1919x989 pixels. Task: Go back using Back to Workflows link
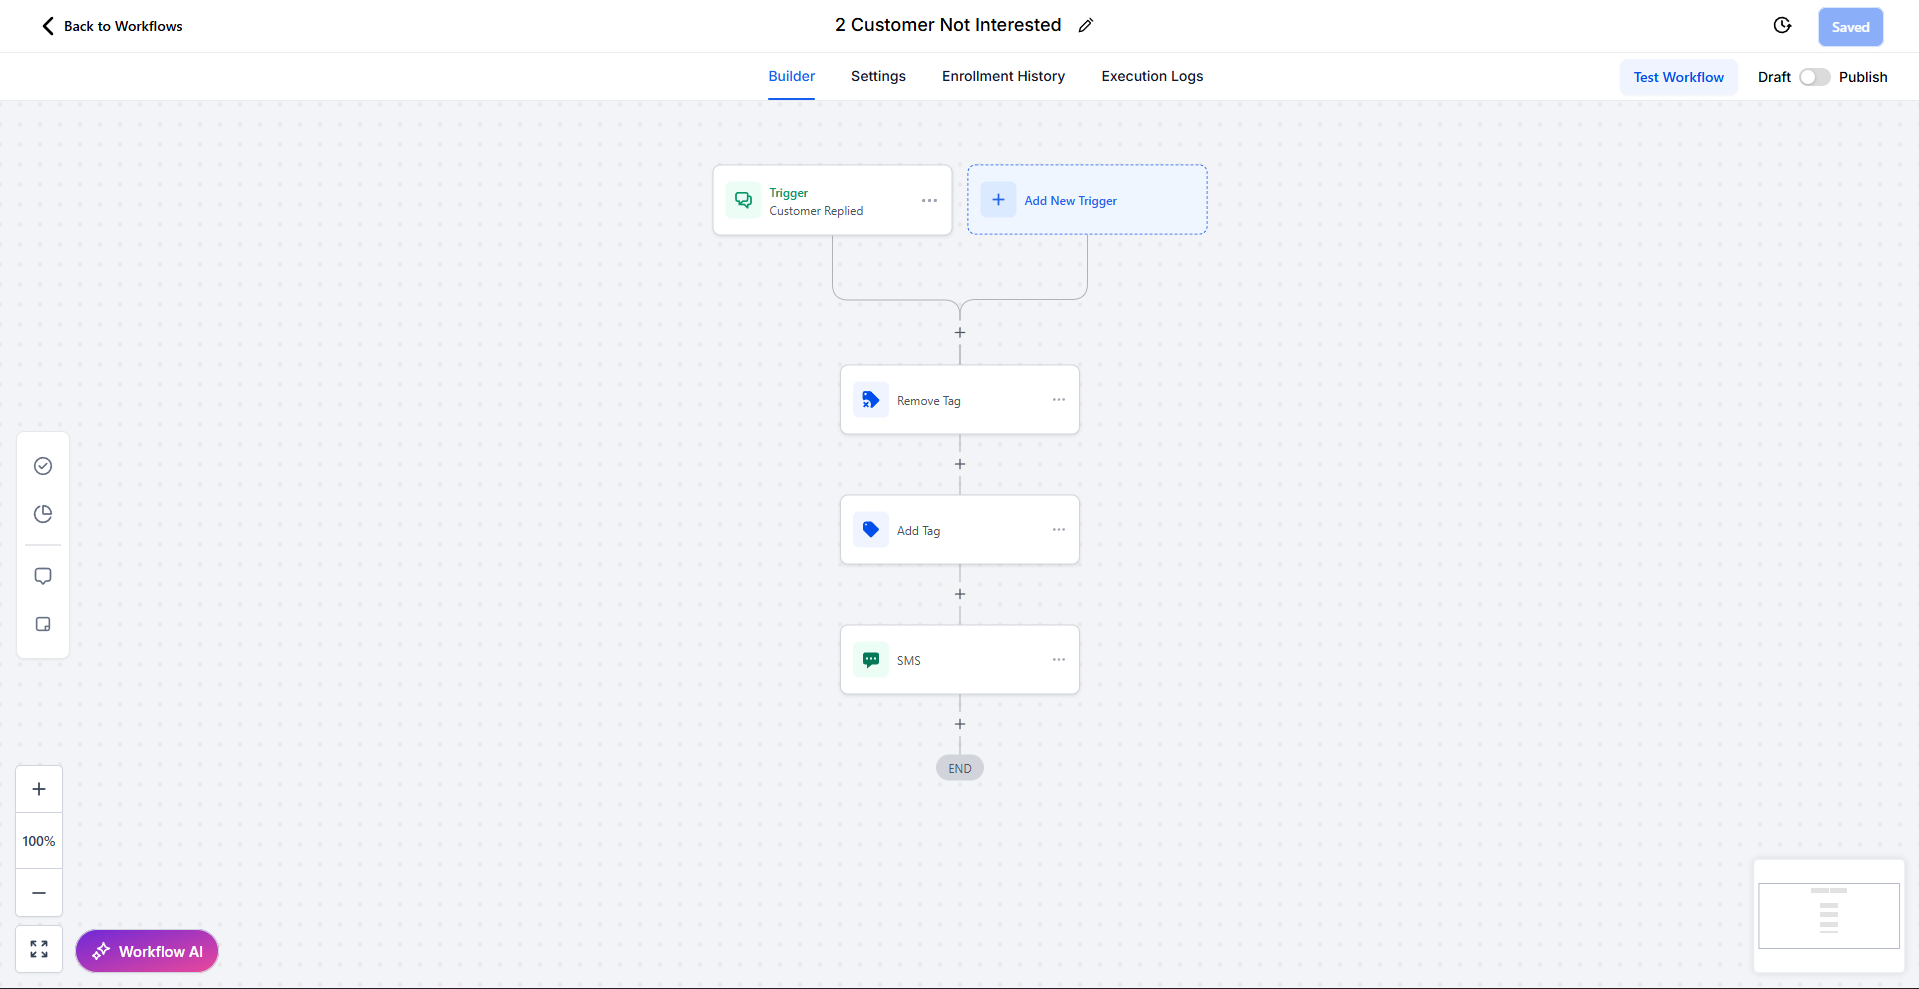(111, 26)
